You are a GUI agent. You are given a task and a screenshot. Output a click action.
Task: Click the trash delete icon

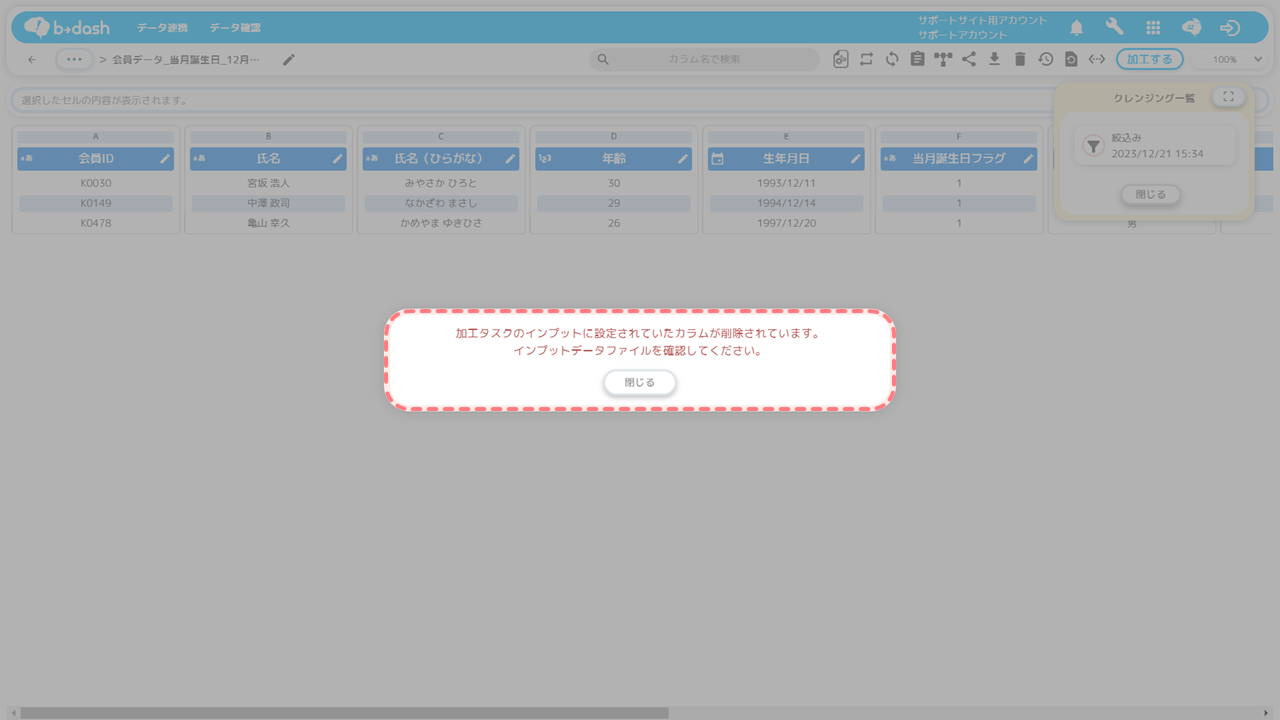(1020, 59)
